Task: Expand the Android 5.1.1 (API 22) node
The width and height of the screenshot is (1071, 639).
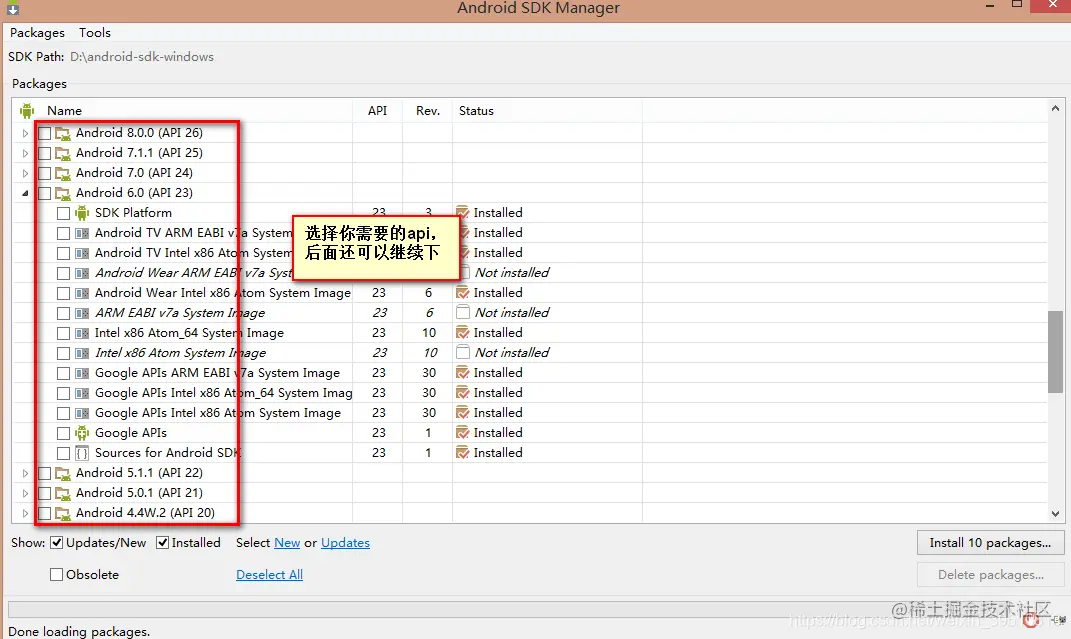Action: [25, 473]
